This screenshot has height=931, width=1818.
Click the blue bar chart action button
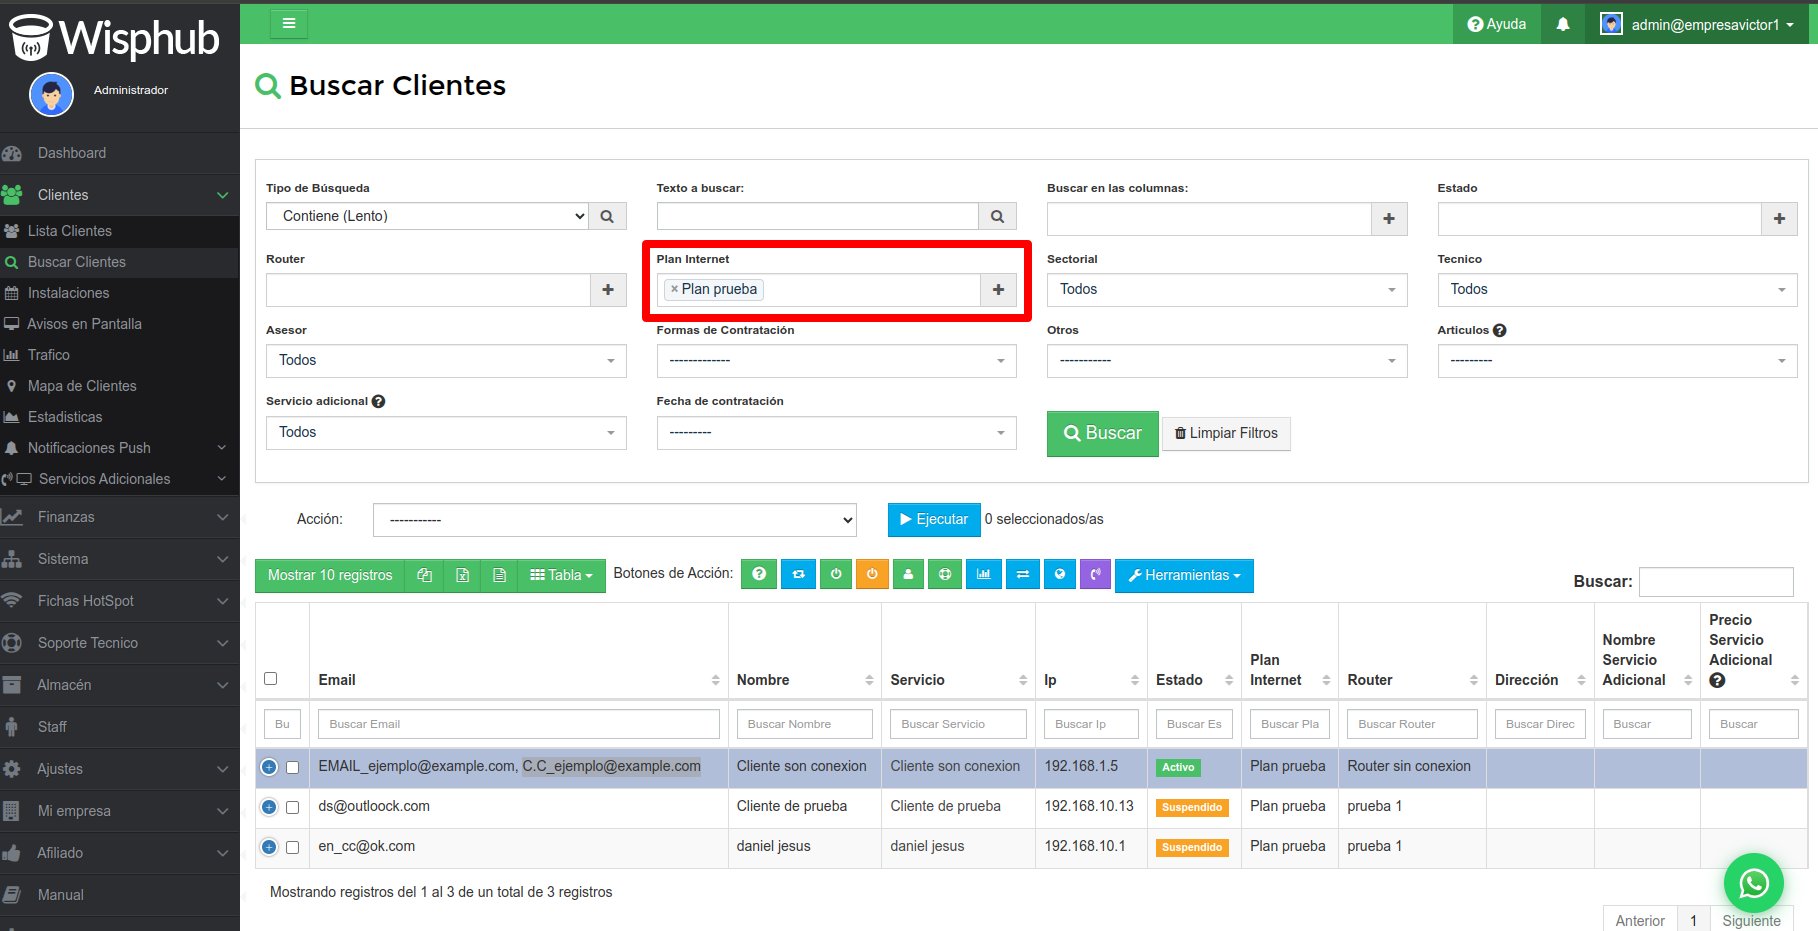click(x=984, y=574)
